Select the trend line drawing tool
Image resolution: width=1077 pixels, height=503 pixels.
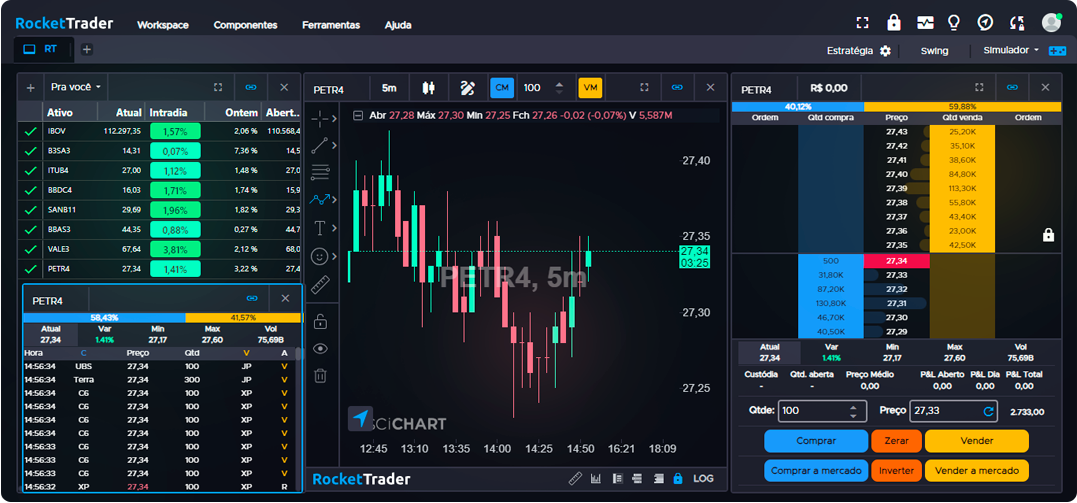coord(320,145)
